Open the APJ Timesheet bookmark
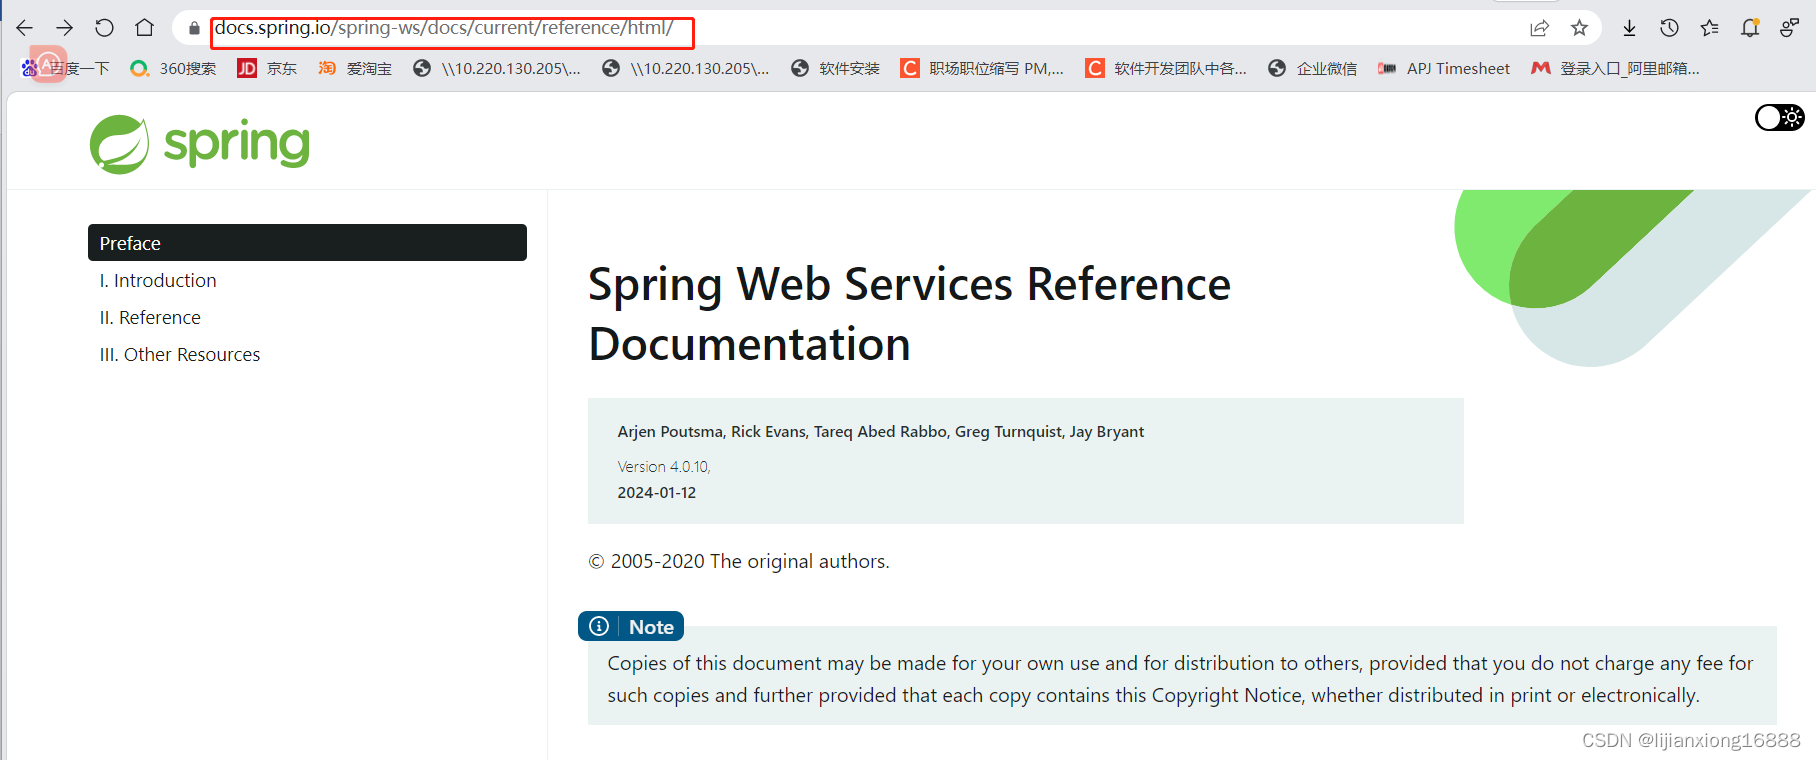Screen dimensions: 1816x760 pyautogui.click(x=1444, y=68)
